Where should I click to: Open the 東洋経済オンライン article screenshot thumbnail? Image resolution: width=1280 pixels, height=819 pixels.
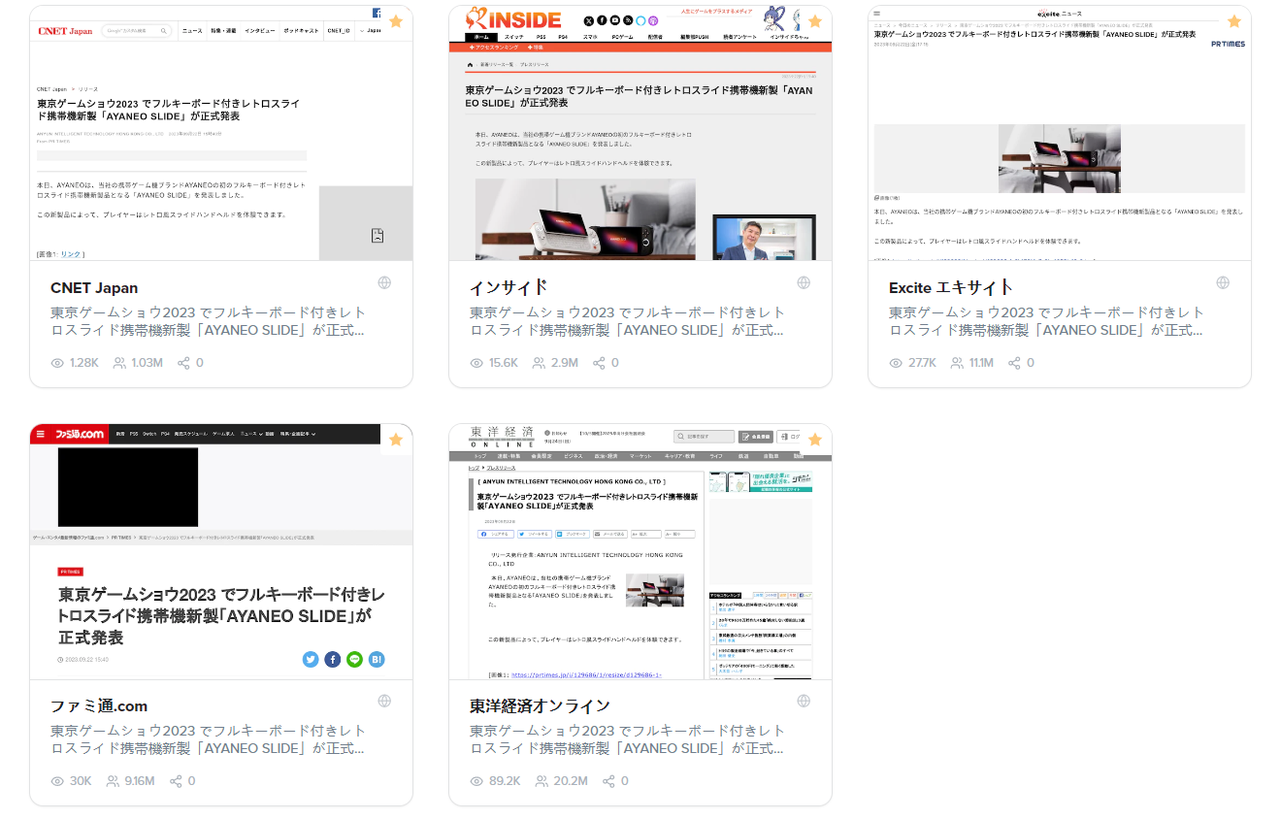click(x=640, y=551)
